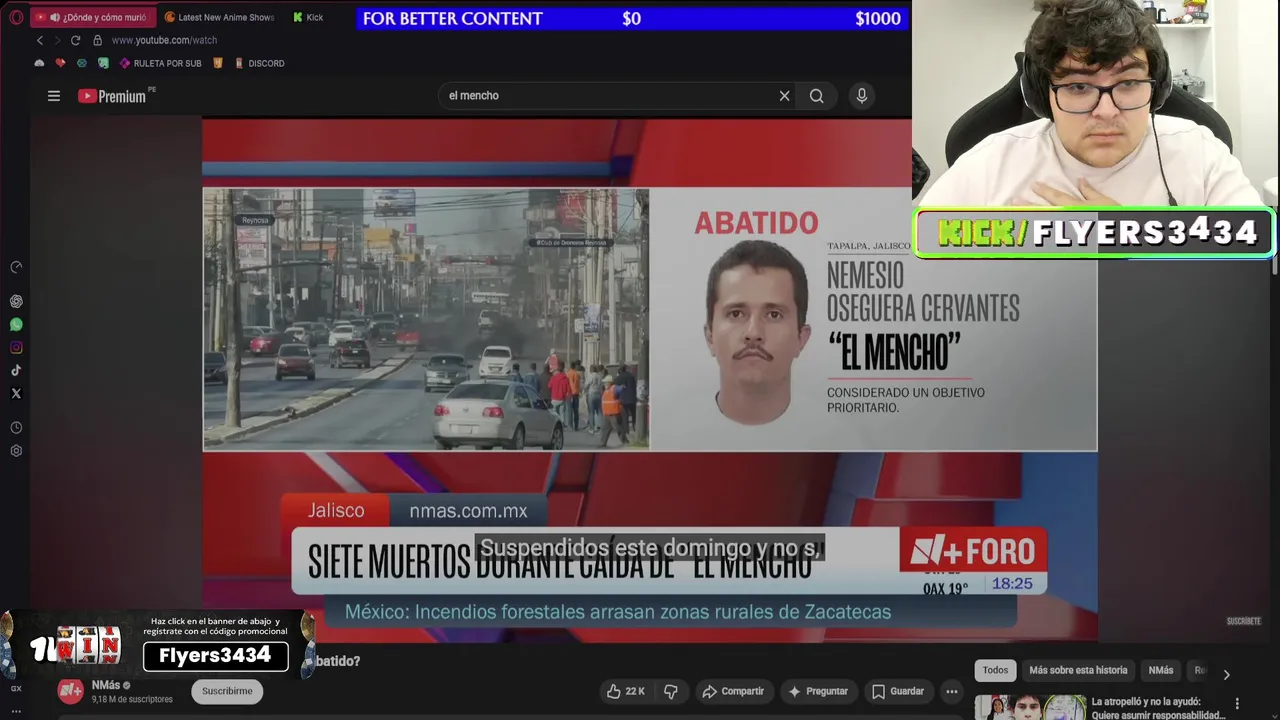Open GX Corner at sidebar bottom
The image size is (1280, 720).
point(16,688)
